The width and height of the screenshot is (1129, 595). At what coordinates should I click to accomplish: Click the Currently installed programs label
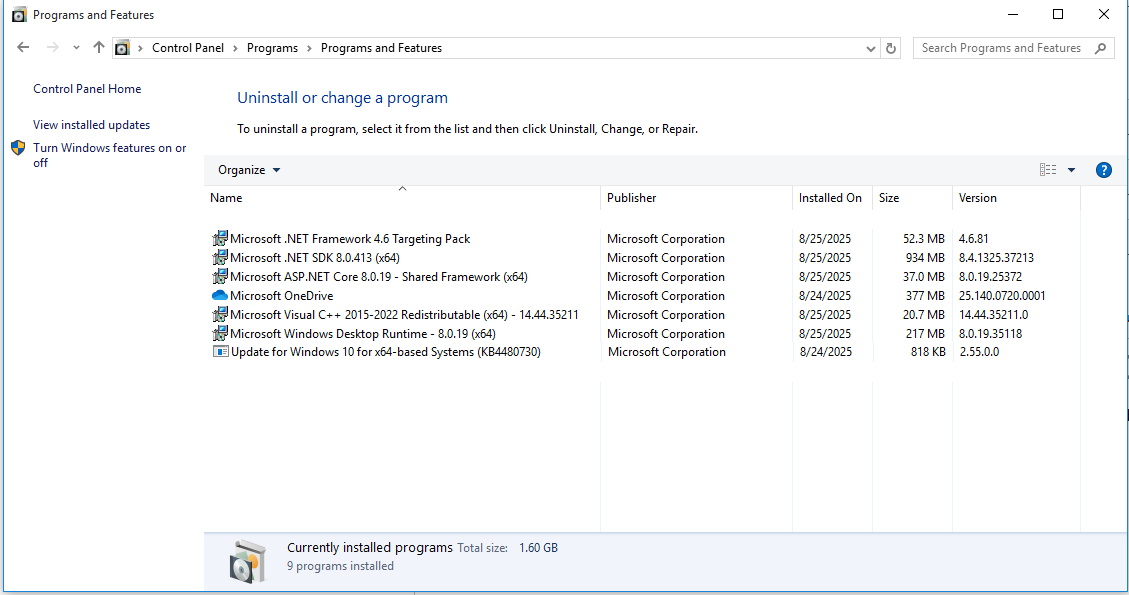(x=369, y=547)
